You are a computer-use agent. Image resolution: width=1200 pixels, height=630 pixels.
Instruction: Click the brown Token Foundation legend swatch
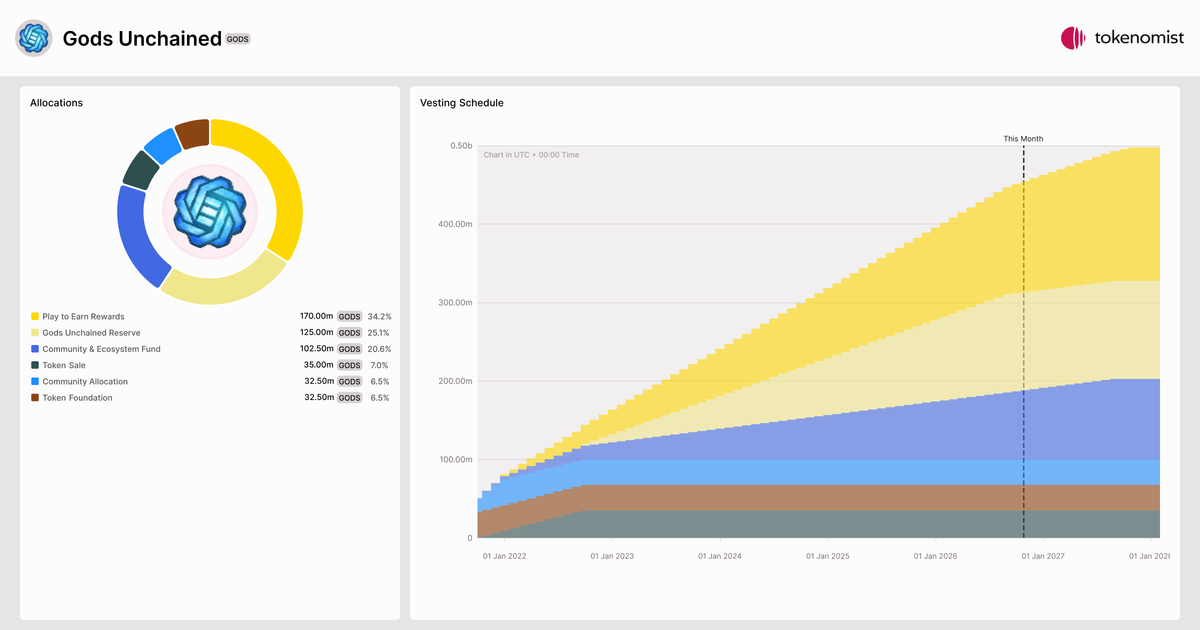[x=35, y=398]
